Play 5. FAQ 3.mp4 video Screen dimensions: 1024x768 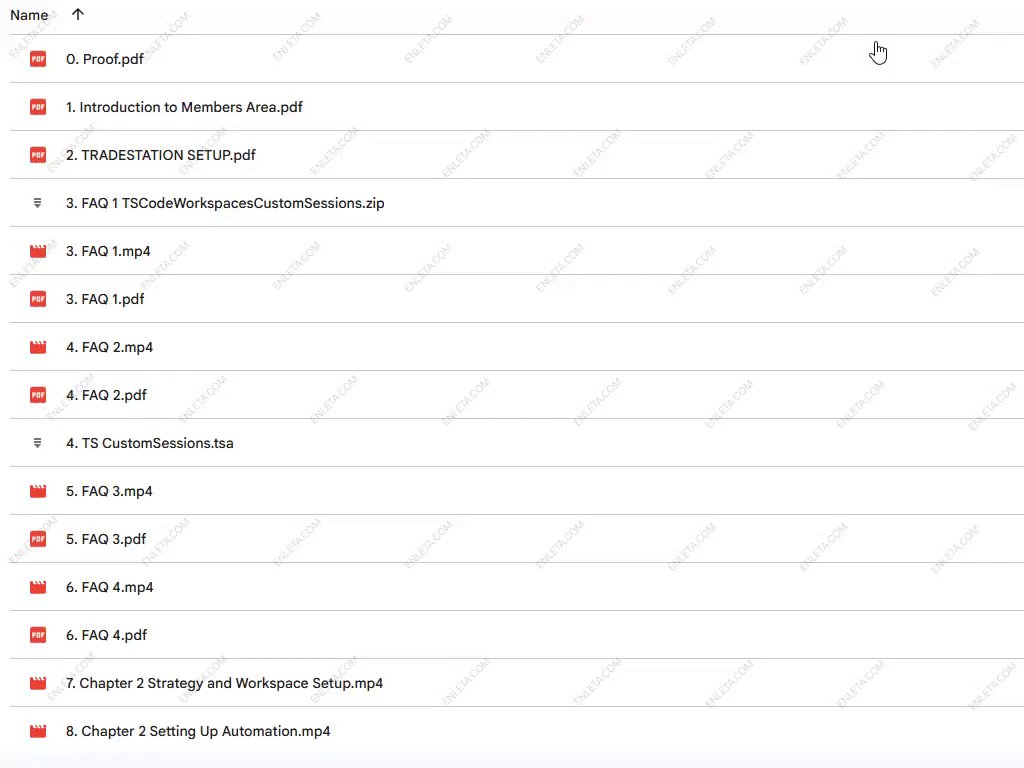click(x=109, y=491)
